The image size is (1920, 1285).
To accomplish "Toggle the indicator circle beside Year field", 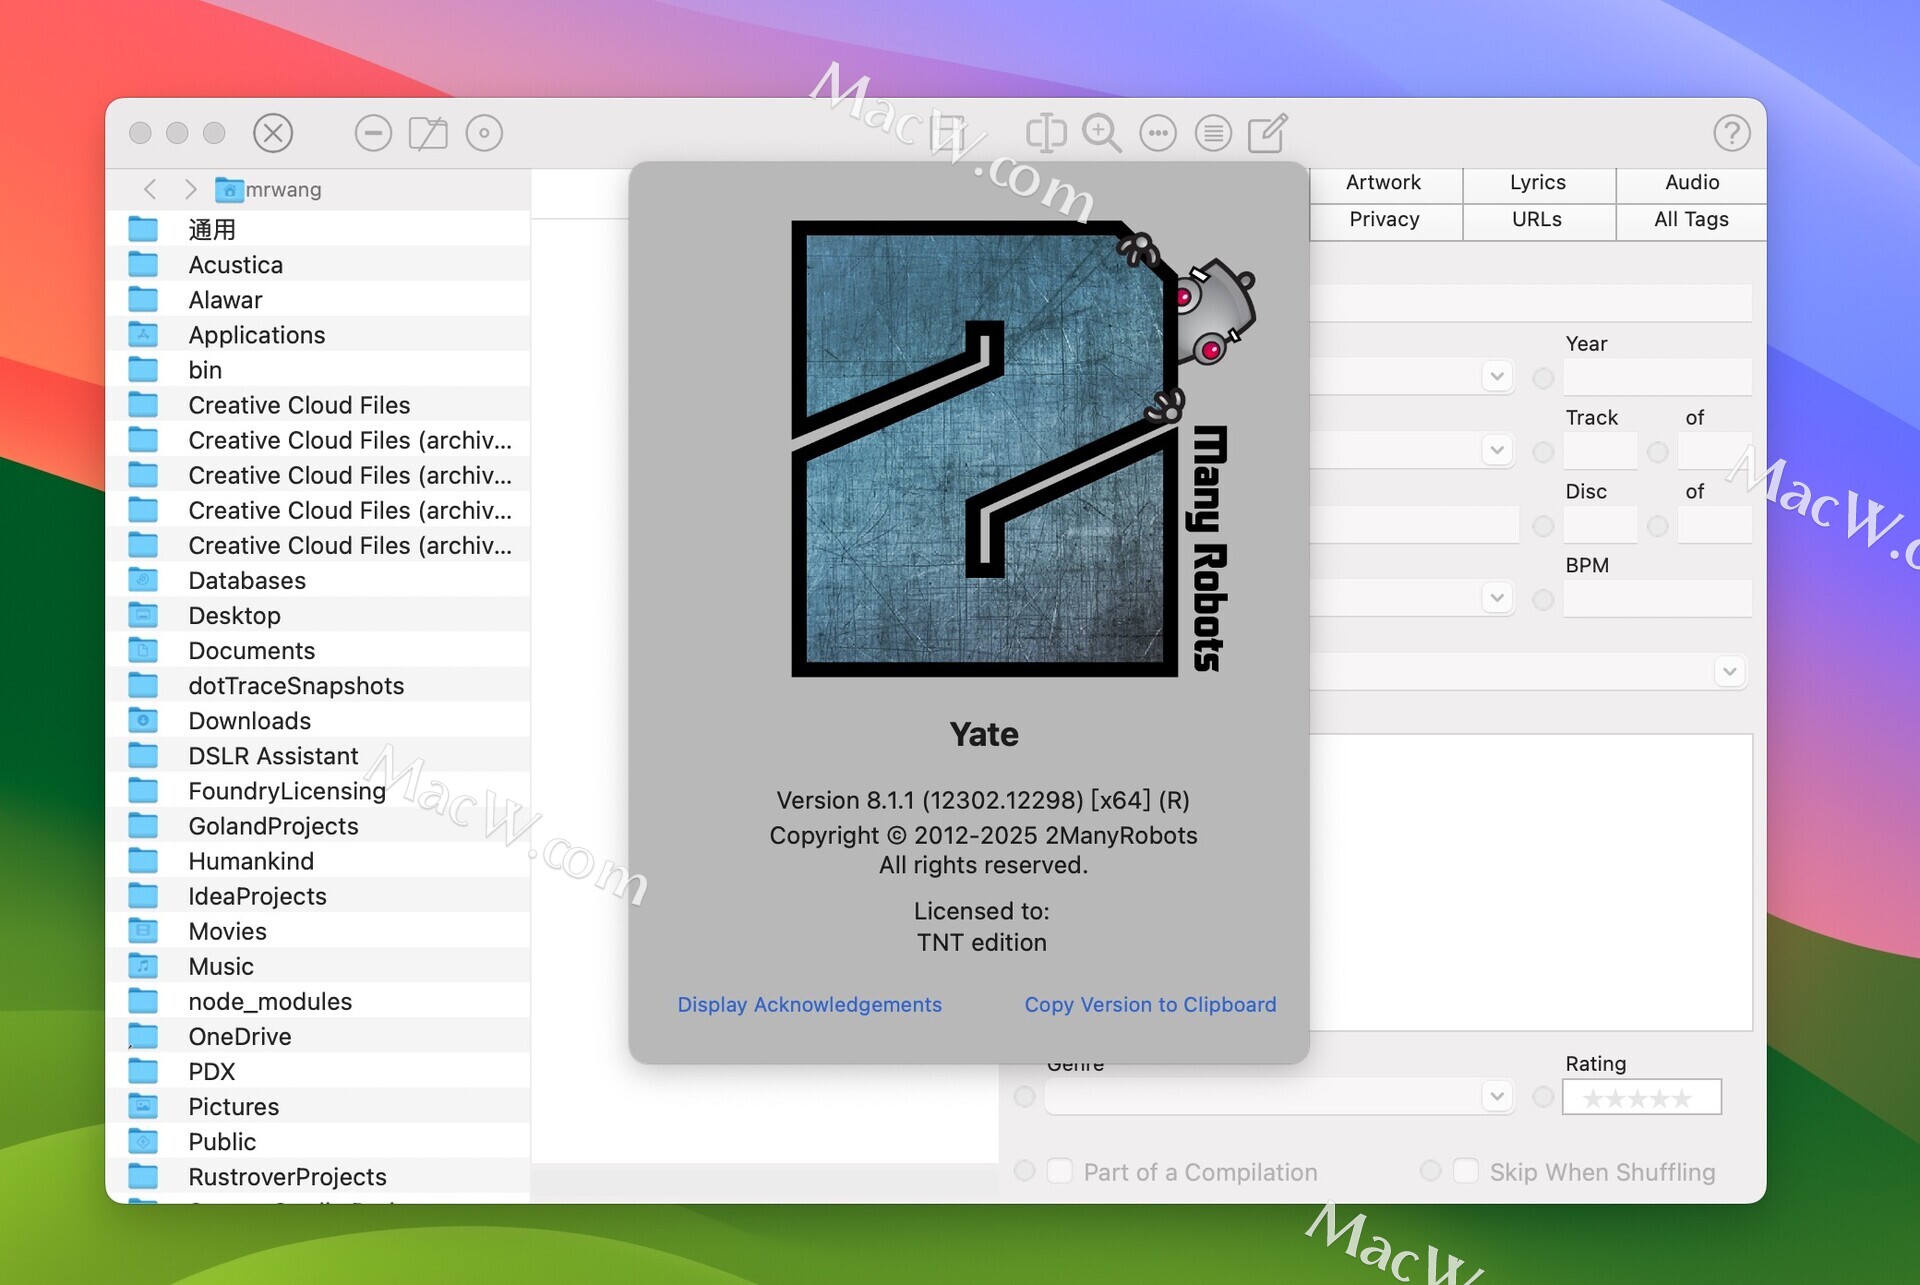I will pos(1543,378).
